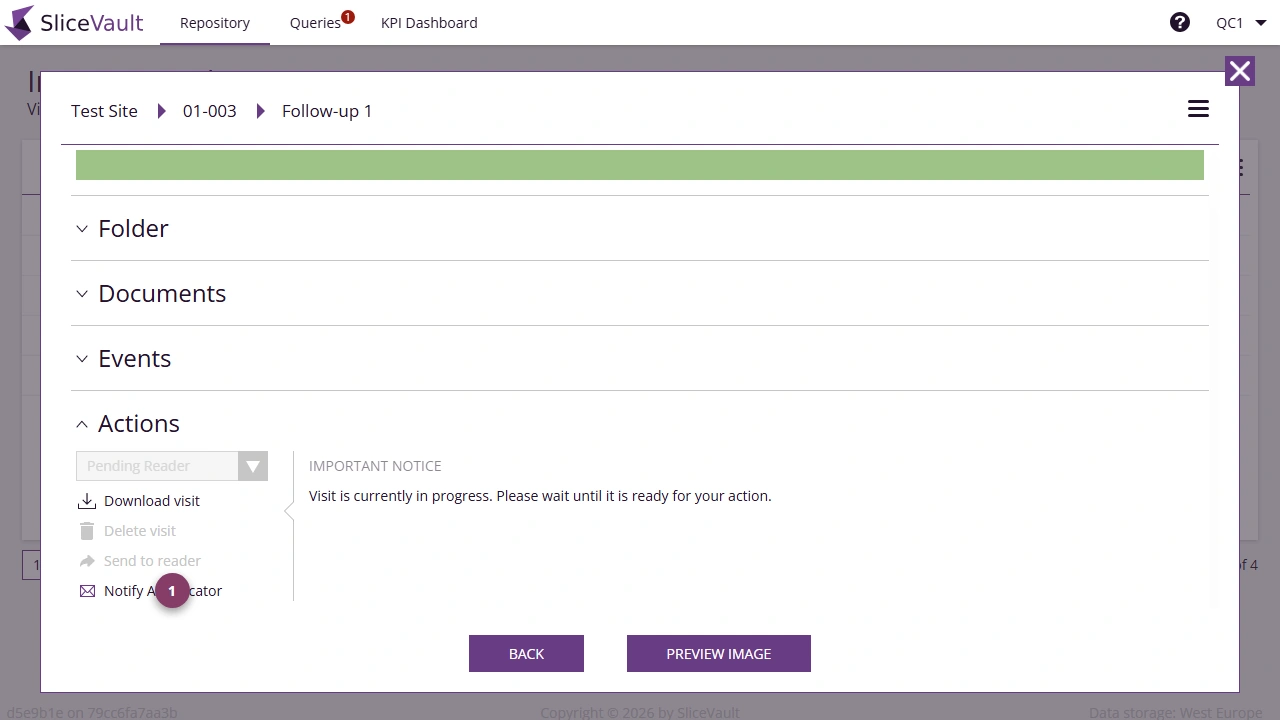Open the Test Site breadcrumb link

tap(103, 111)
